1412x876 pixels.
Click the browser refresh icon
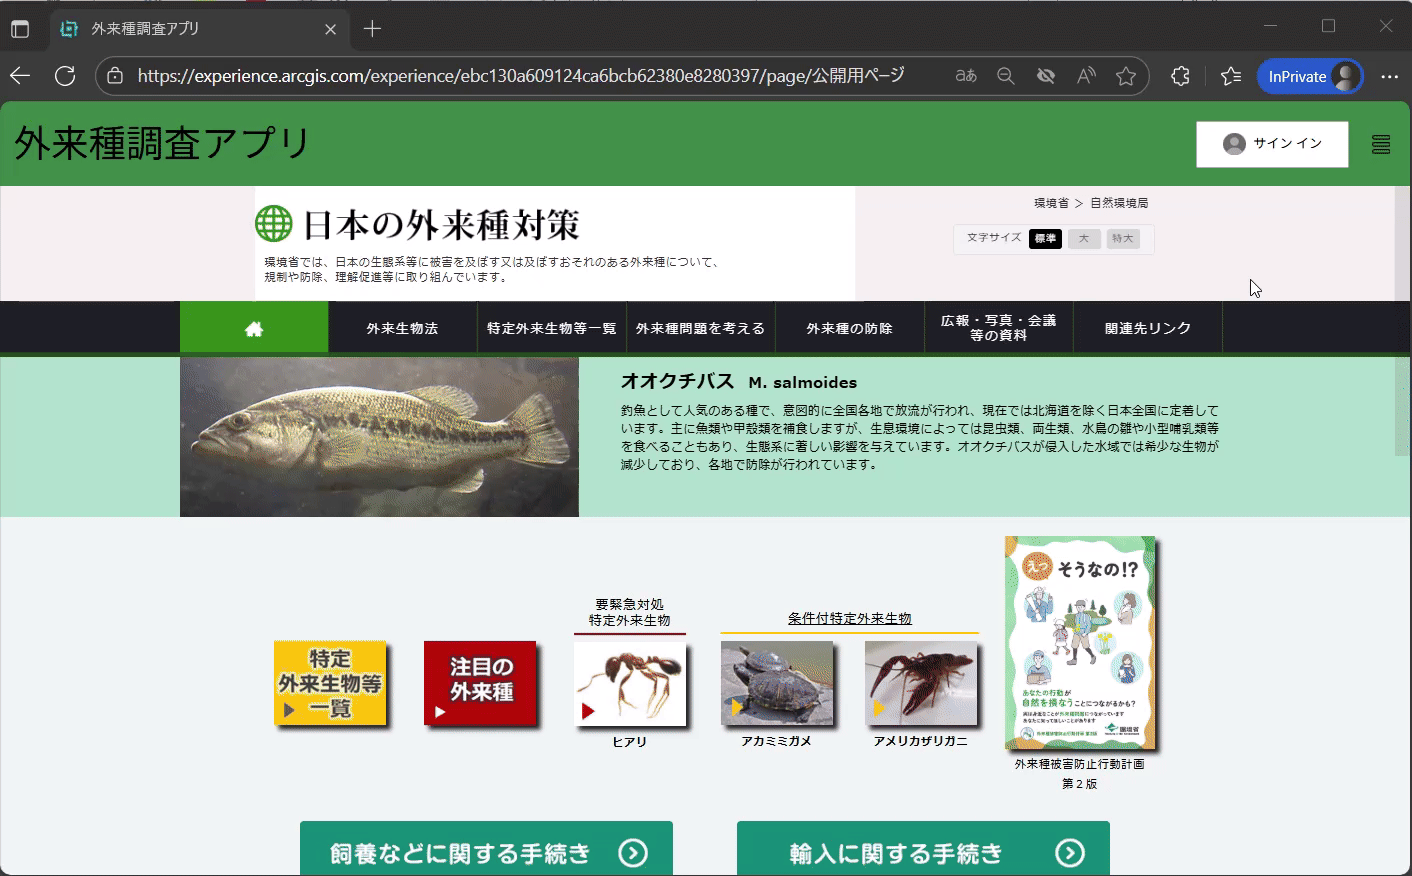click(65, 76)
